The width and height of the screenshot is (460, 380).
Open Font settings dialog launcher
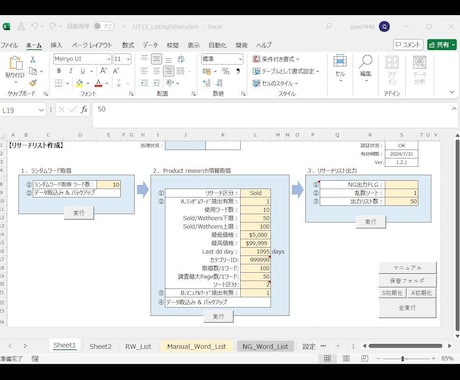131,94
